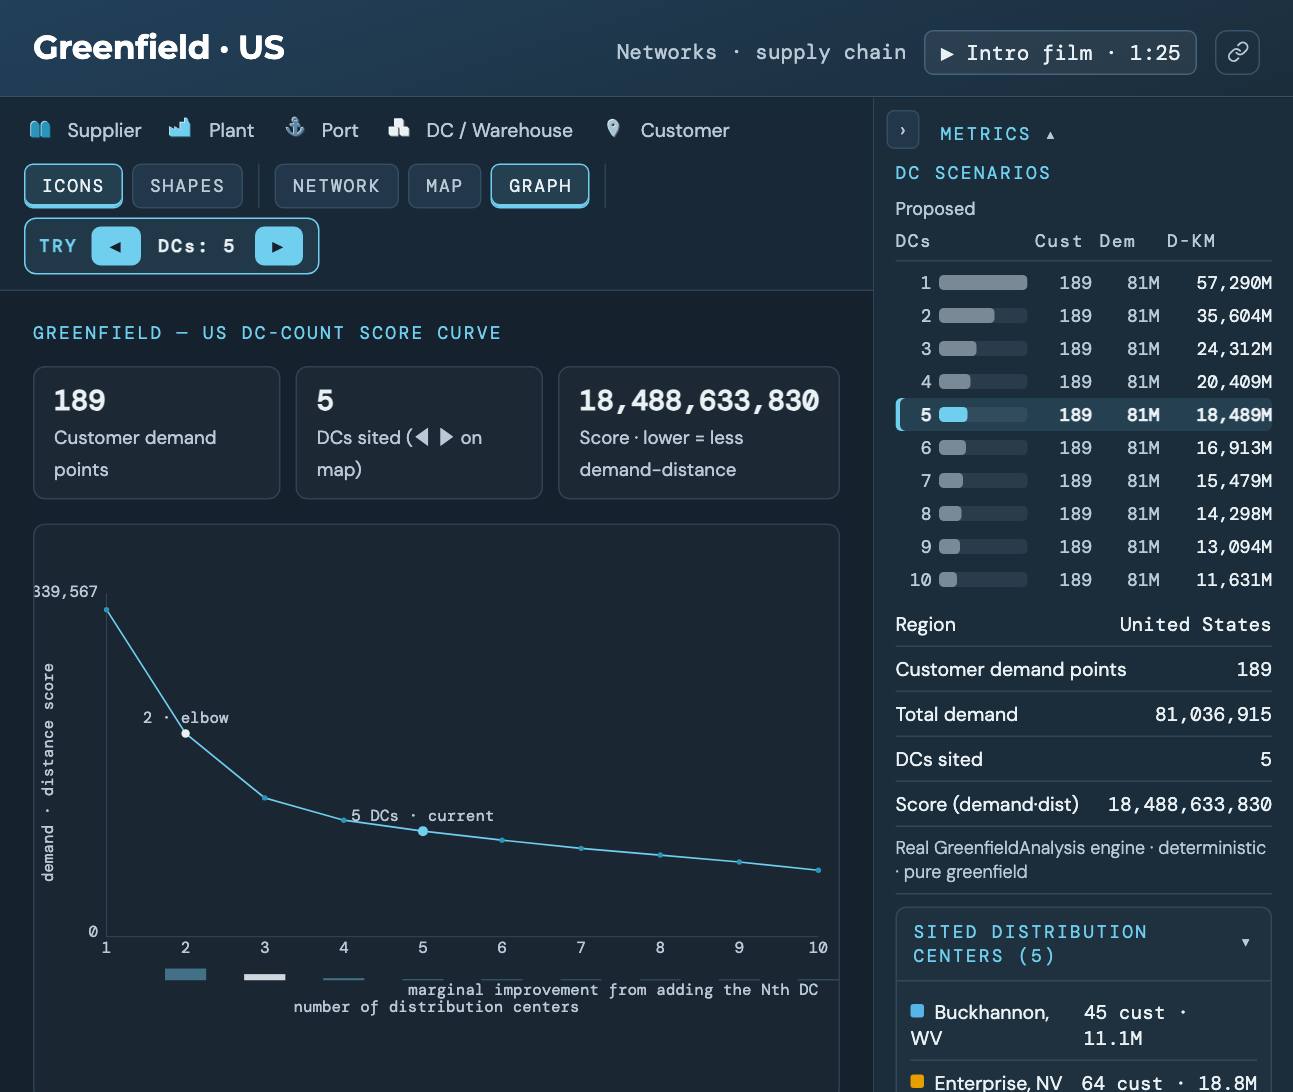Select scenario row with 2 DCs

[x=1084, y=316]
